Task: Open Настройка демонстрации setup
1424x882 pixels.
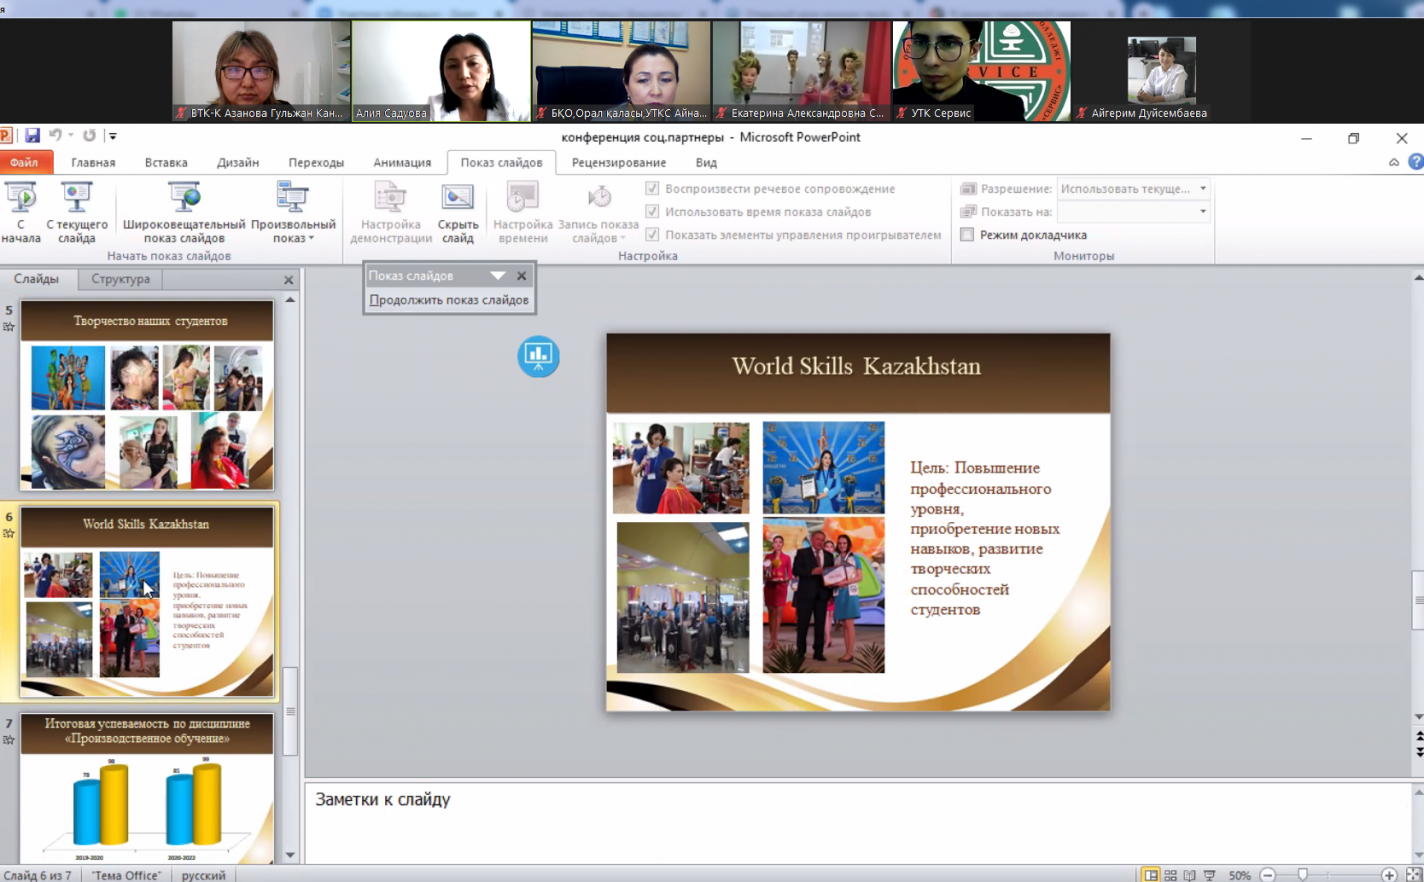Action: pos(391,212)
